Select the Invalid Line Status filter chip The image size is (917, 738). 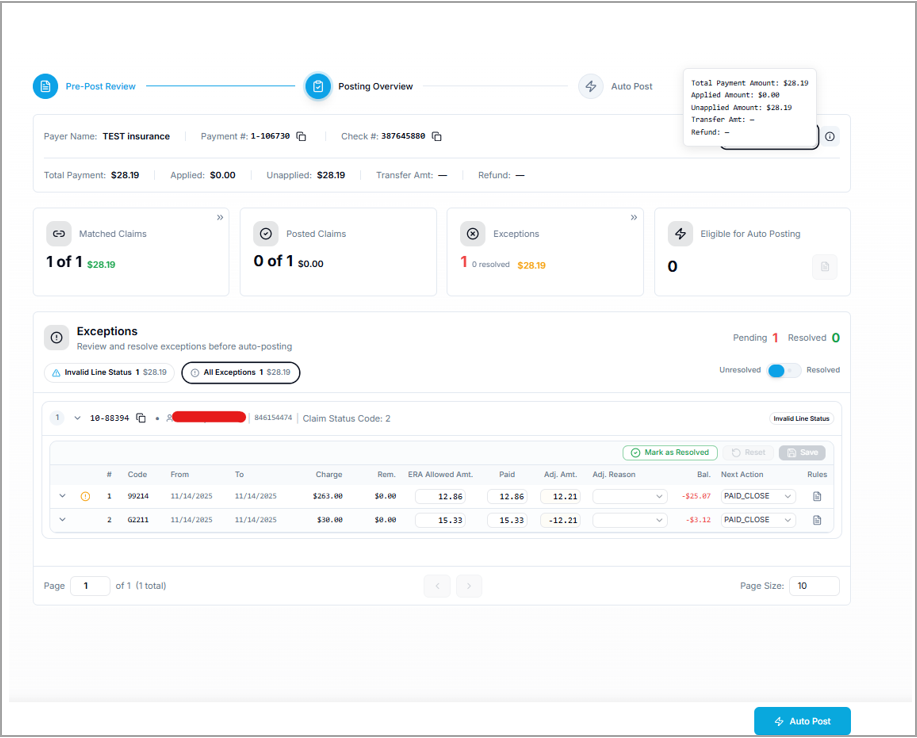(109, 372)
